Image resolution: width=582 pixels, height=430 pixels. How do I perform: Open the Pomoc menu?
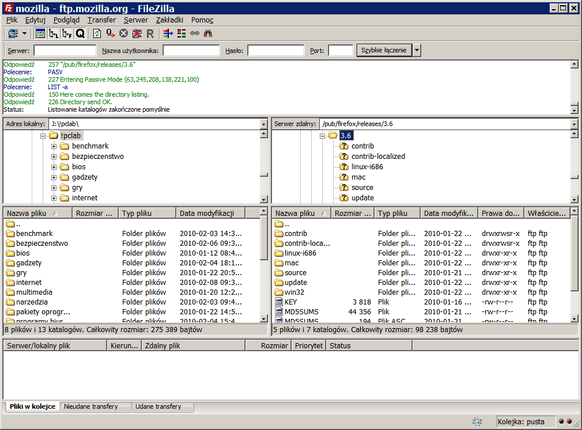click(202, 20)
